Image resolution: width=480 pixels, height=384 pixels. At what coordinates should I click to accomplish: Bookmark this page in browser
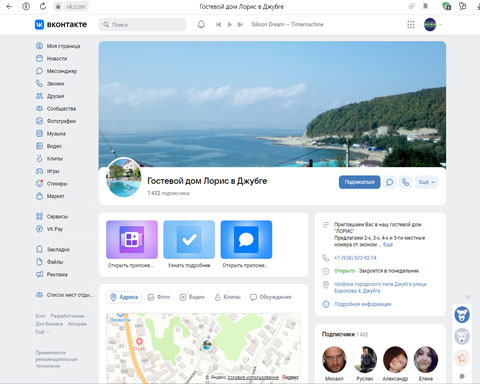click(425, 6)
